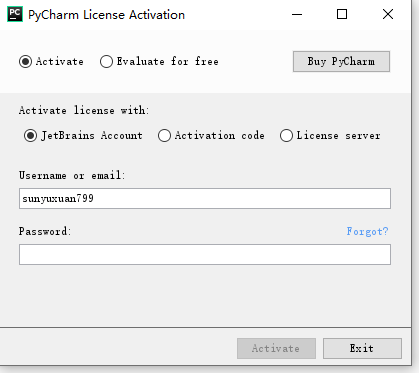Image resolution: width=419 pixels, height=373 pixels.
Task: Click the username text sunyuxuan799
Action: point(58,199)
